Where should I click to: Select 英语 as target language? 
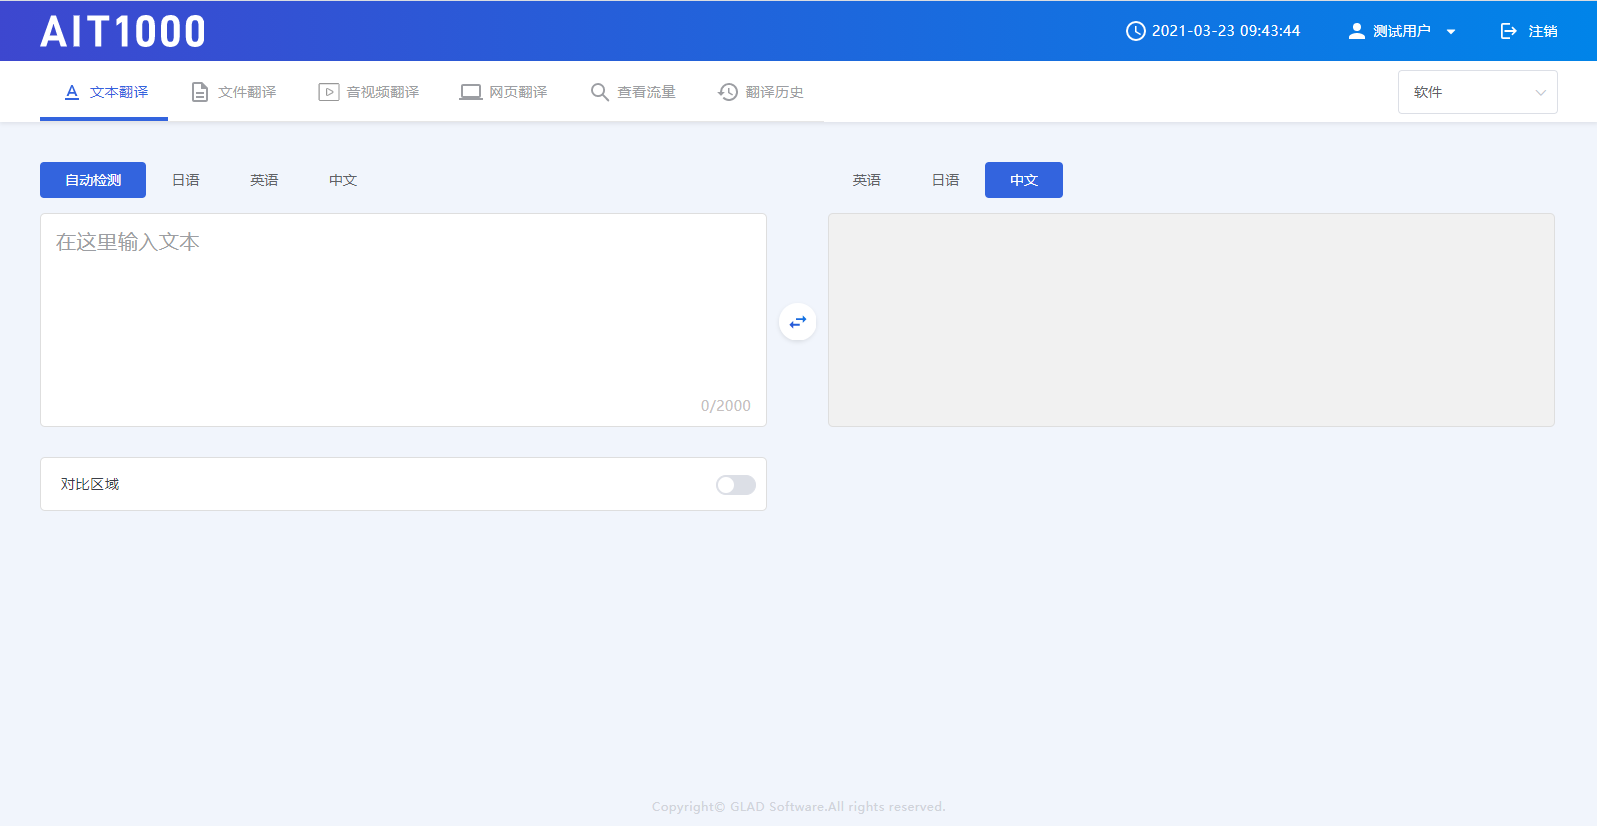click(x=866, y=180)
